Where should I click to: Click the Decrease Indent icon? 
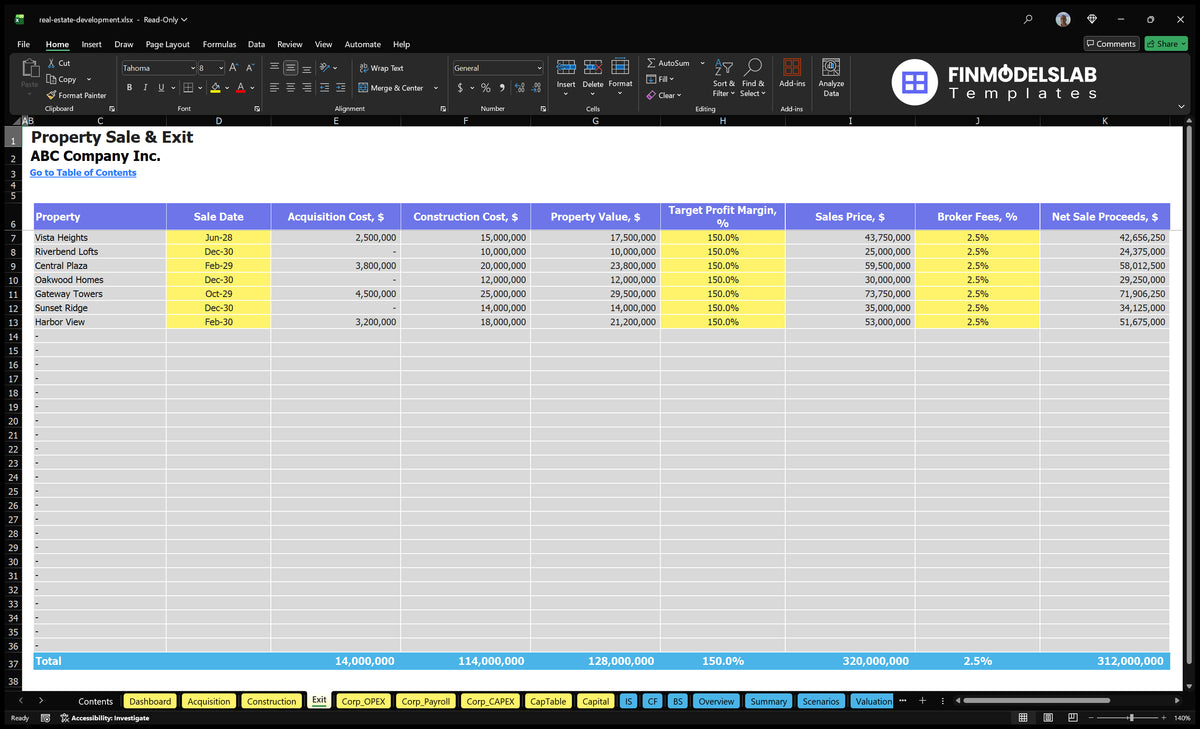coord(325,88)
